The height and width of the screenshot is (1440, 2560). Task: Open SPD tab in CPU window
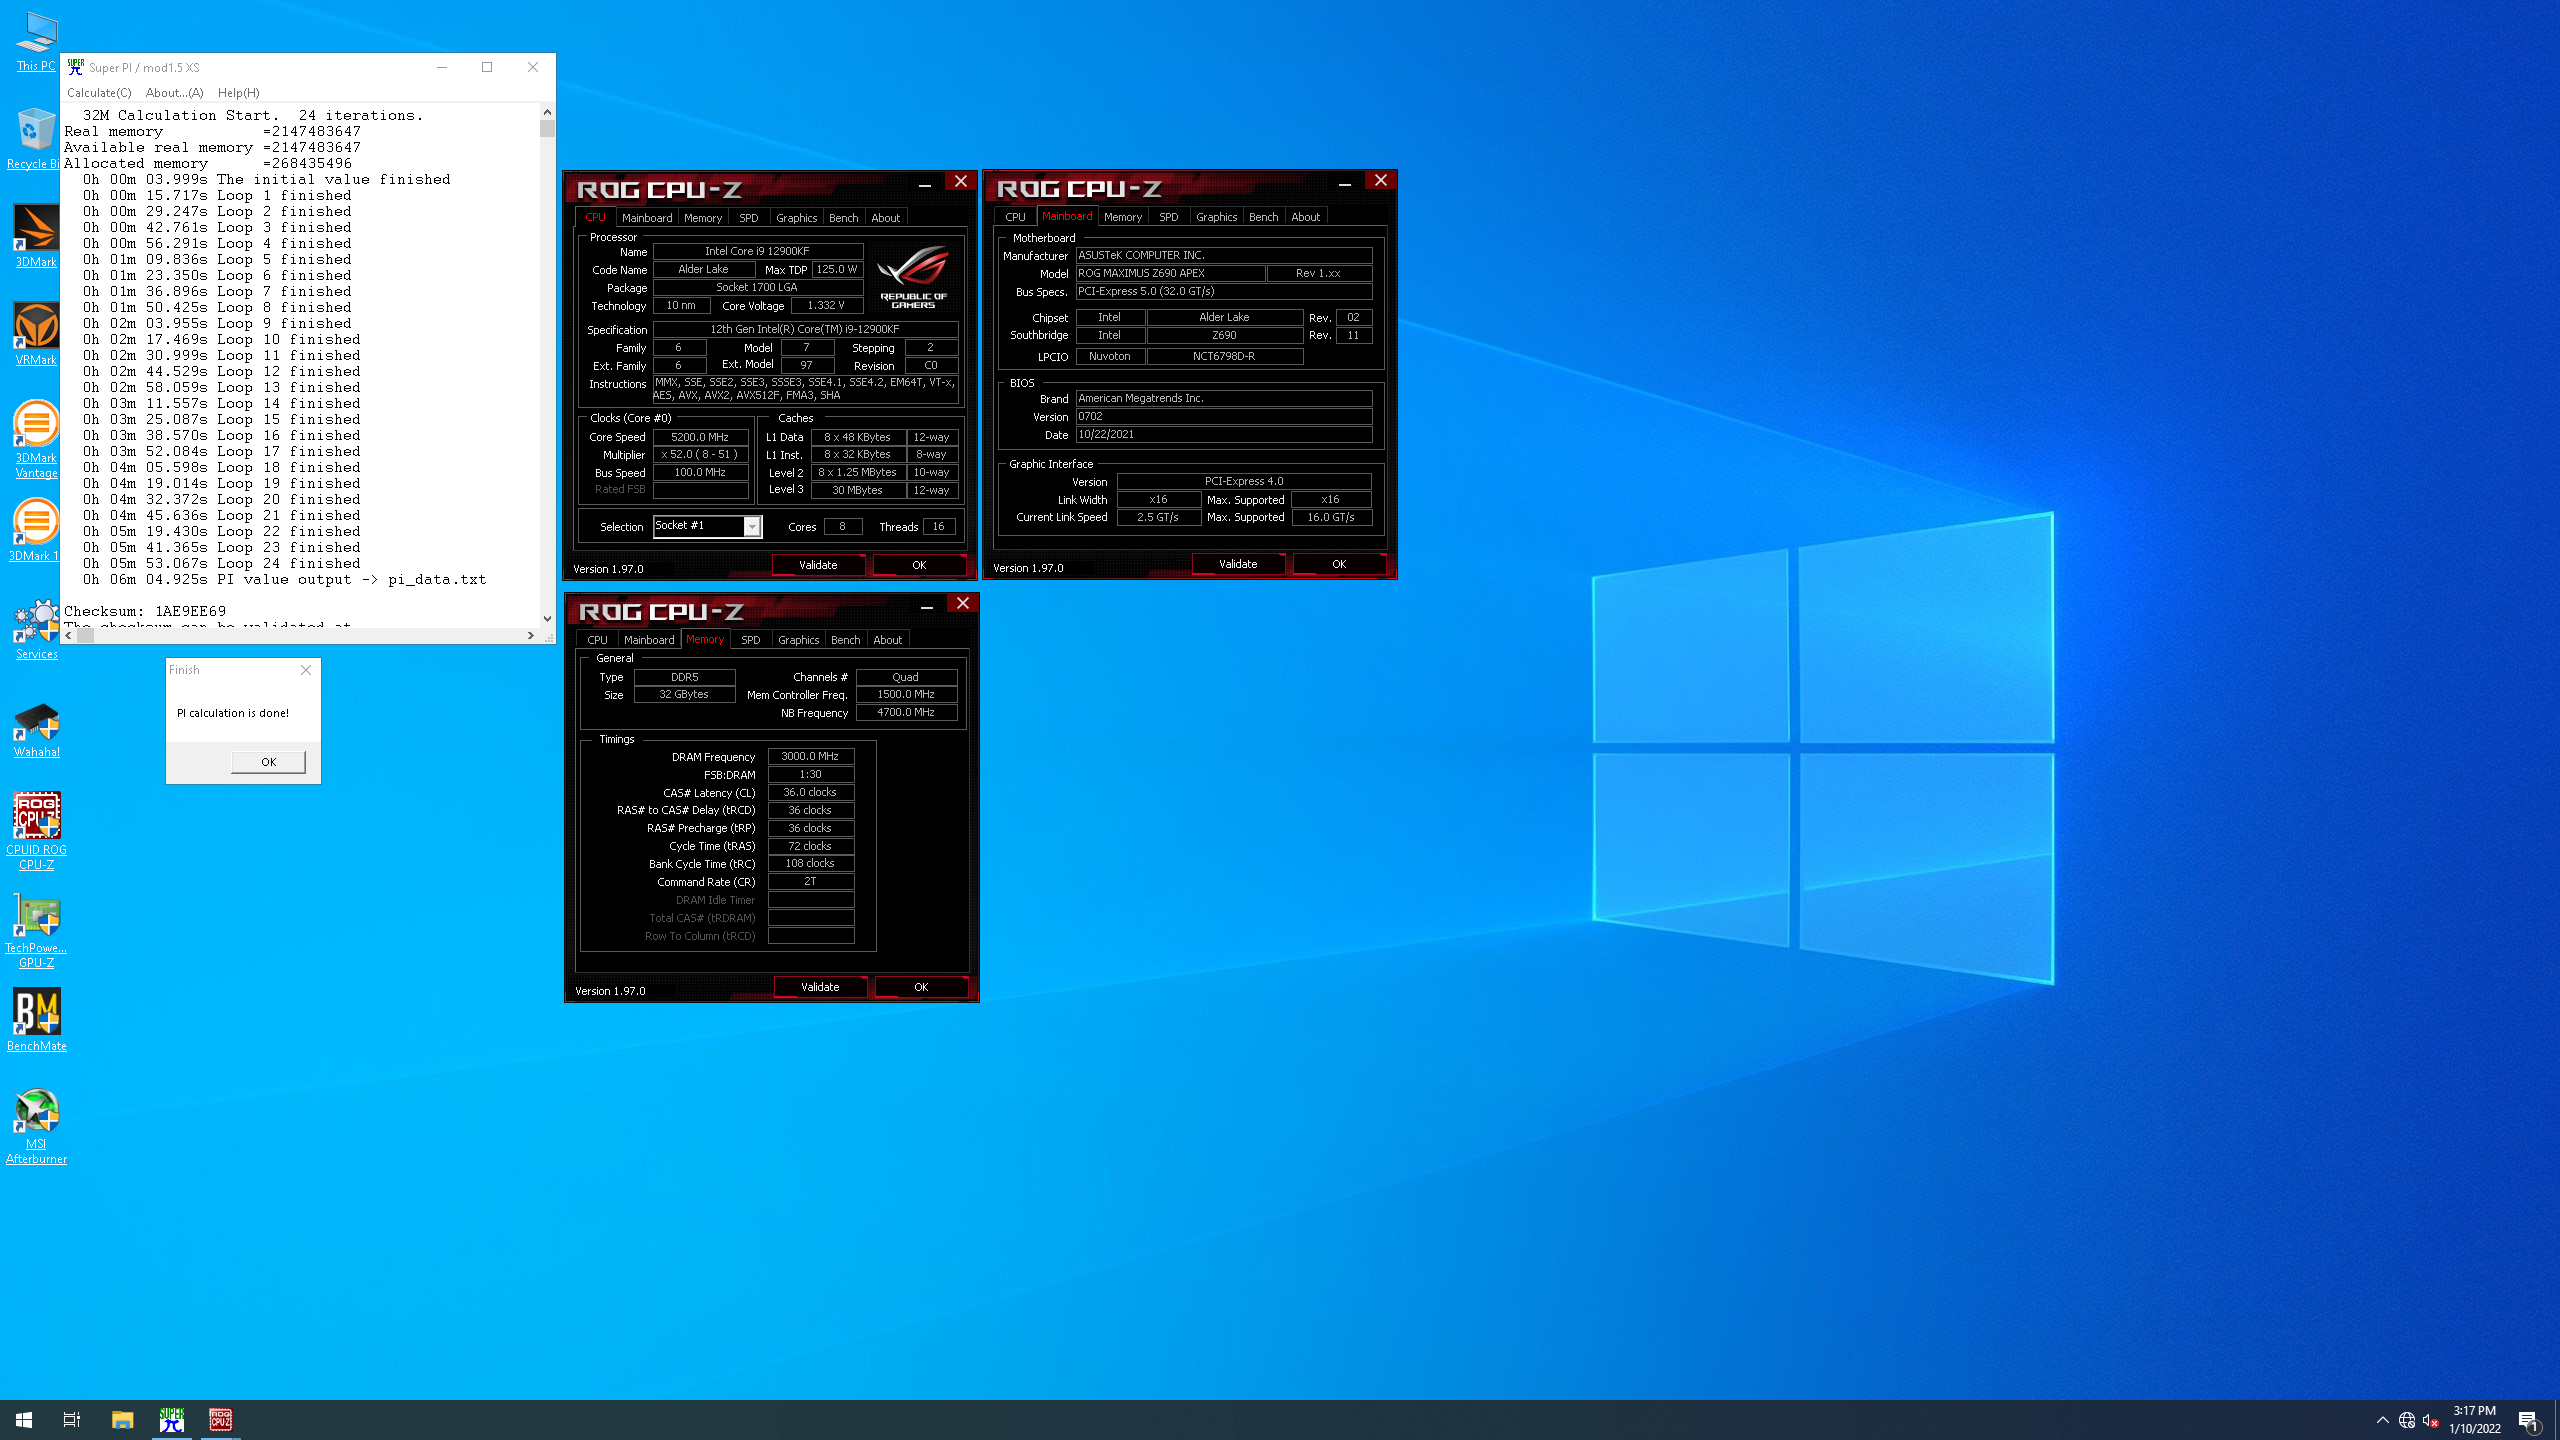[749, 218]
